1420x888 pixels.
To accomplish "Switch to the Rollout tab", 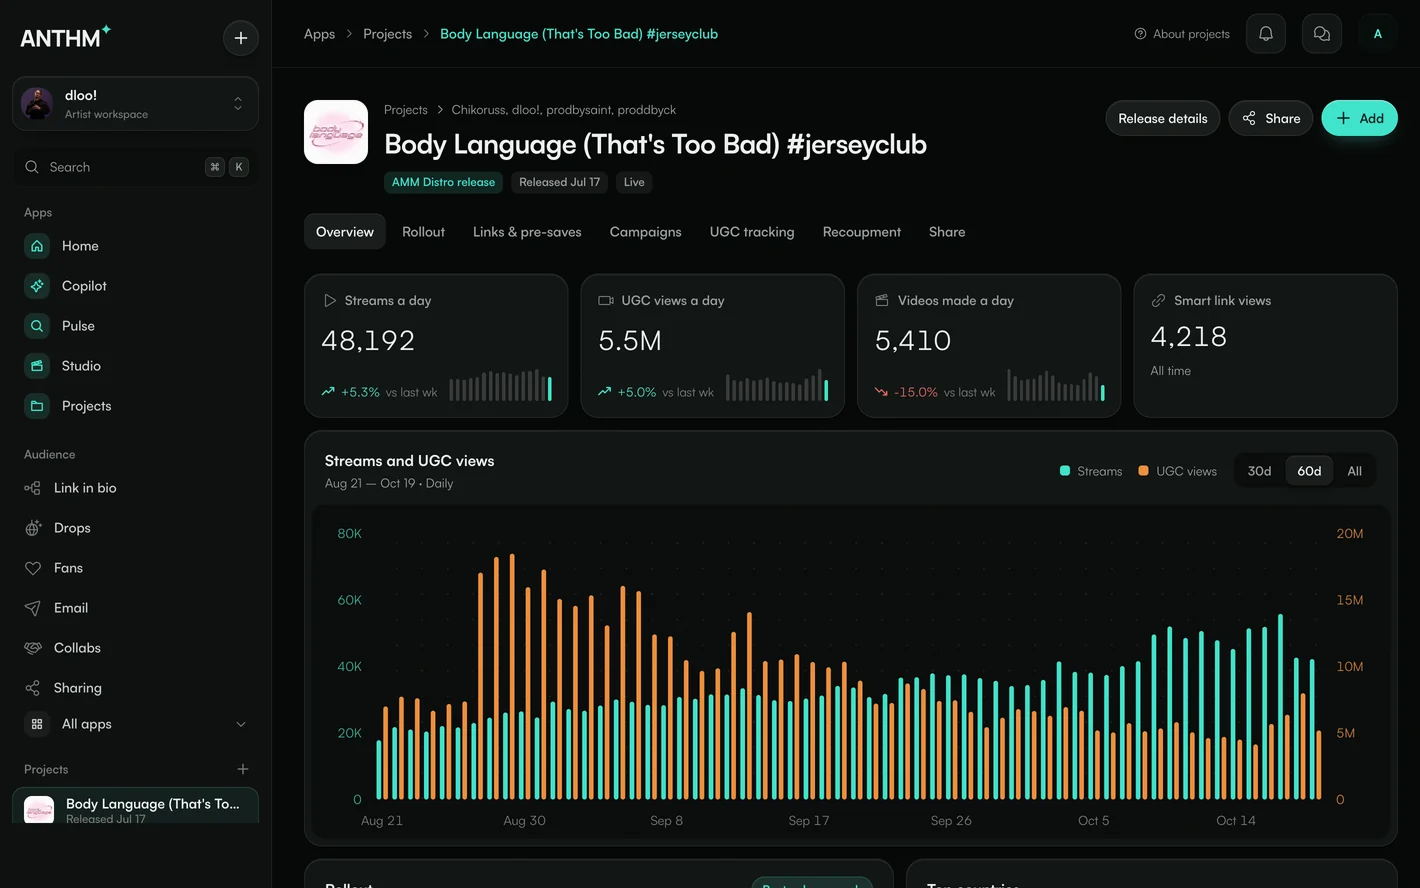I will coord(423,232).
